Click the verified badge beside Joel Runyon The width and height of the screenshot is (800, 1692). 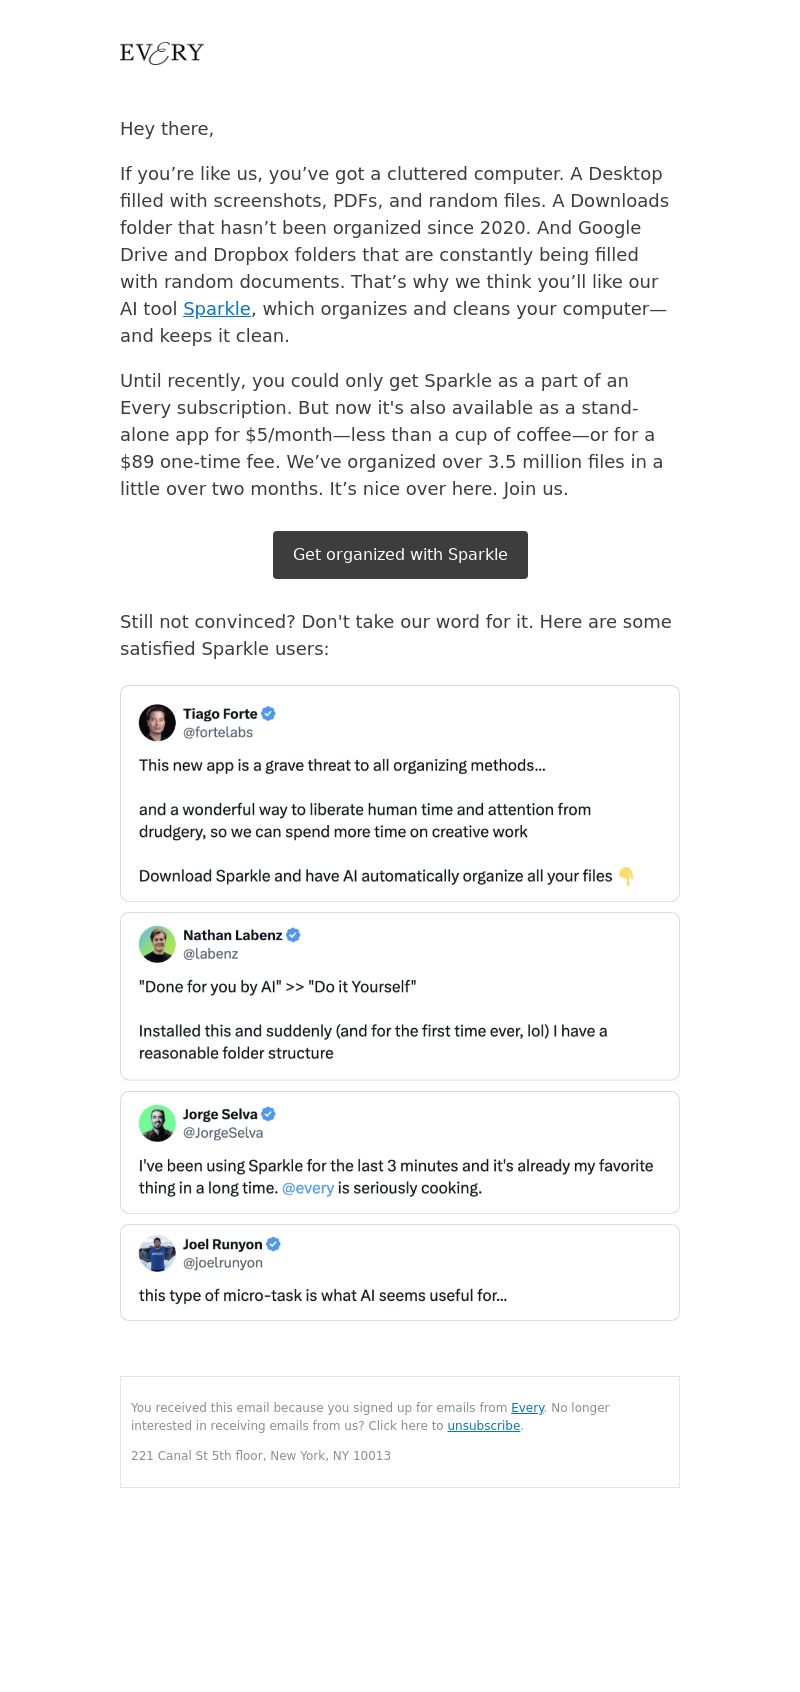(x=273, y=1244)
